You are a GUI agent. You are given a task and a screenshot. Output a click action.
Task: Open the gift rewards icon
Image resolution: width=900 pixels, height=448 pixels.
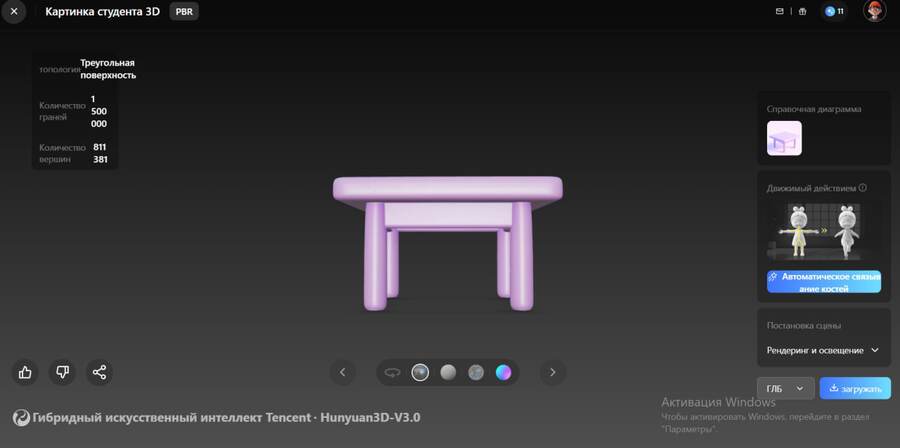coord(802,11)
